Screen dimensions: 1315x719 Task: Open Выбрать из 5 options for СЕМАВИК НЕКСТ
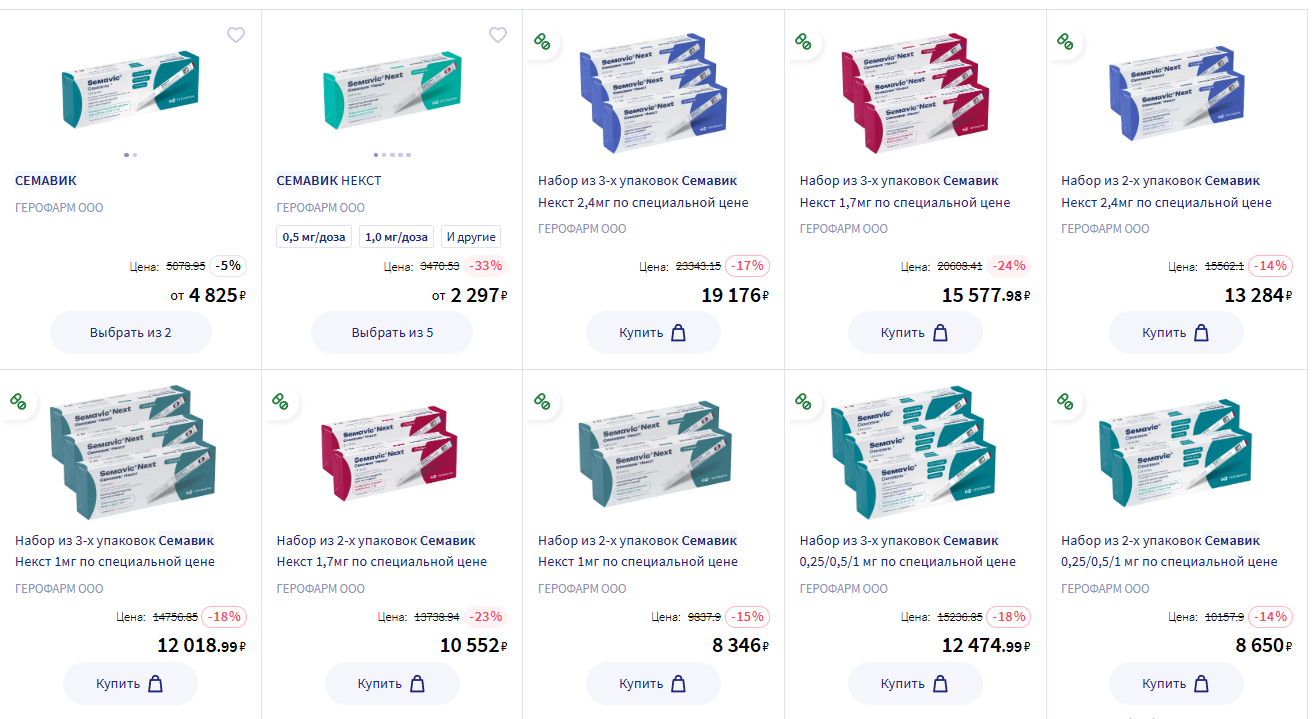click(392, 332)
